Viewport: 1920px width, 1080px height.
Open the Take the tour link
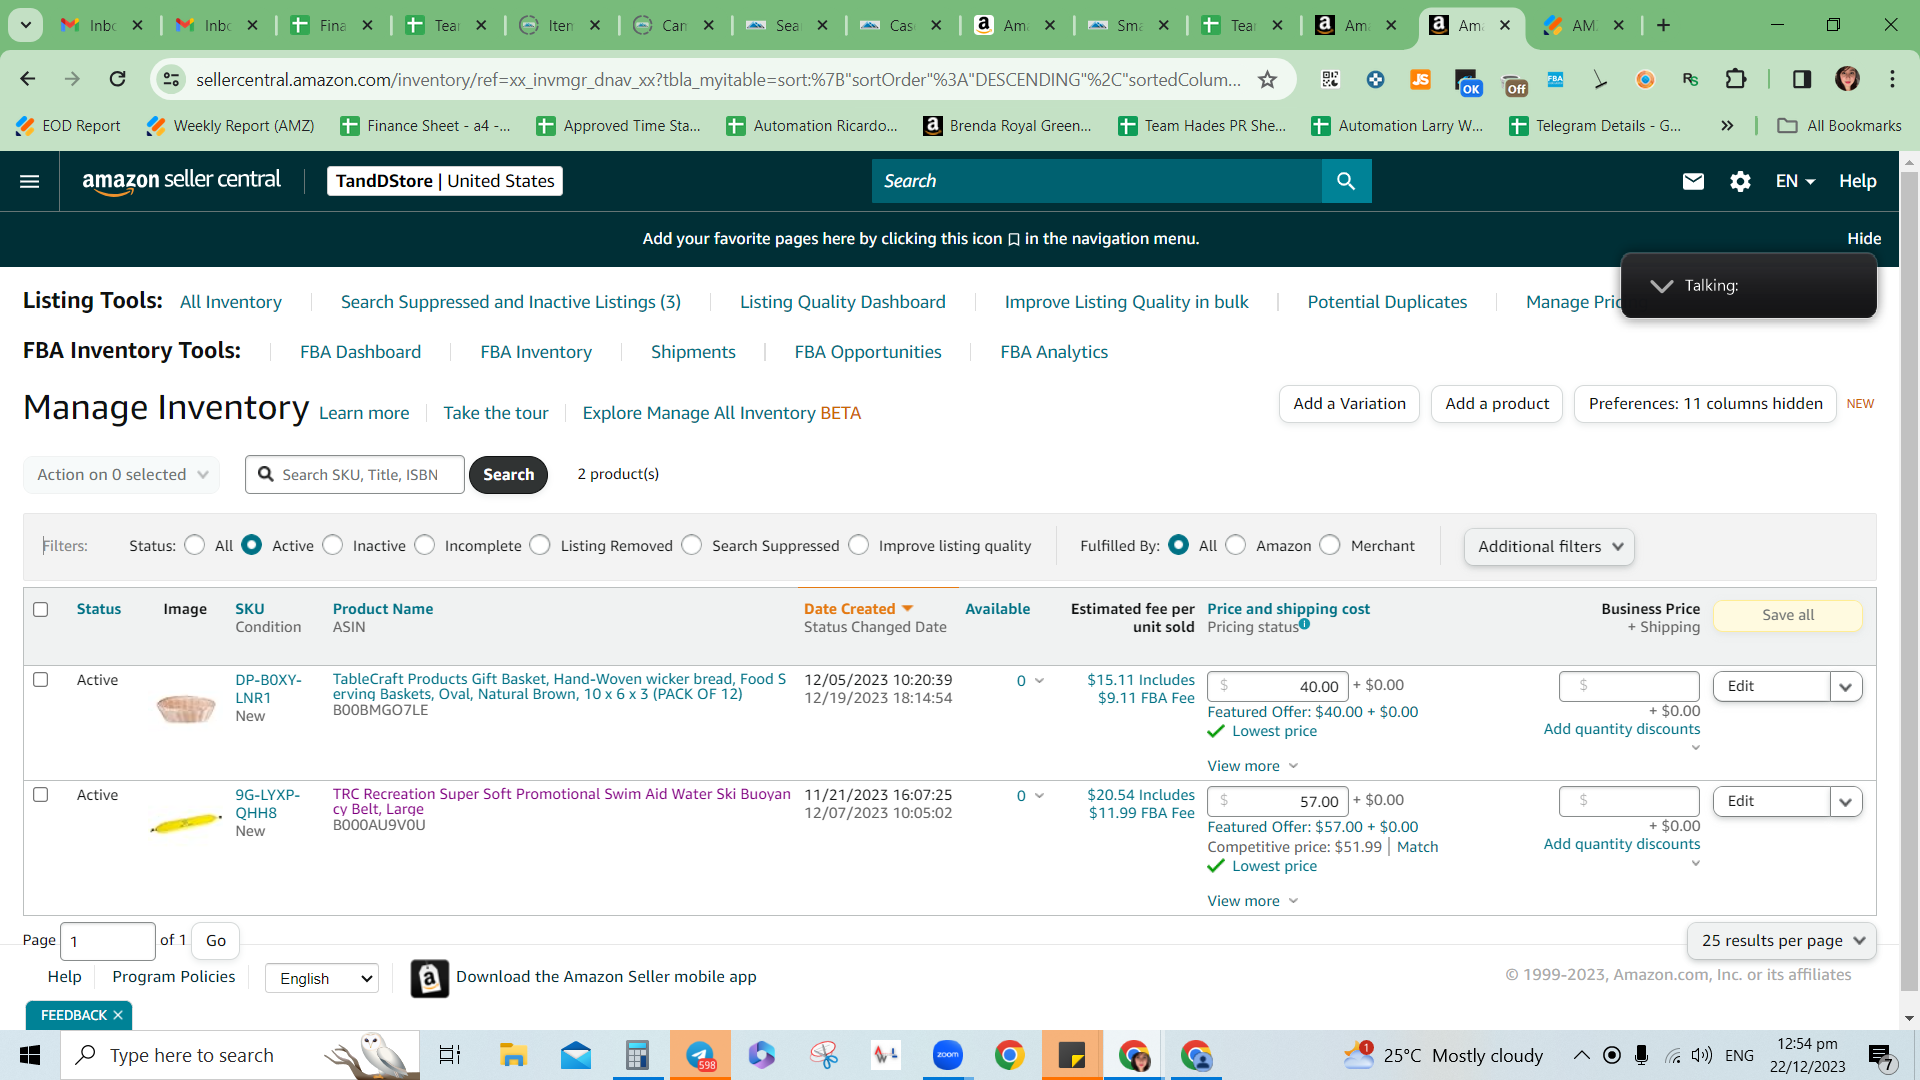[x=496, y=413]
